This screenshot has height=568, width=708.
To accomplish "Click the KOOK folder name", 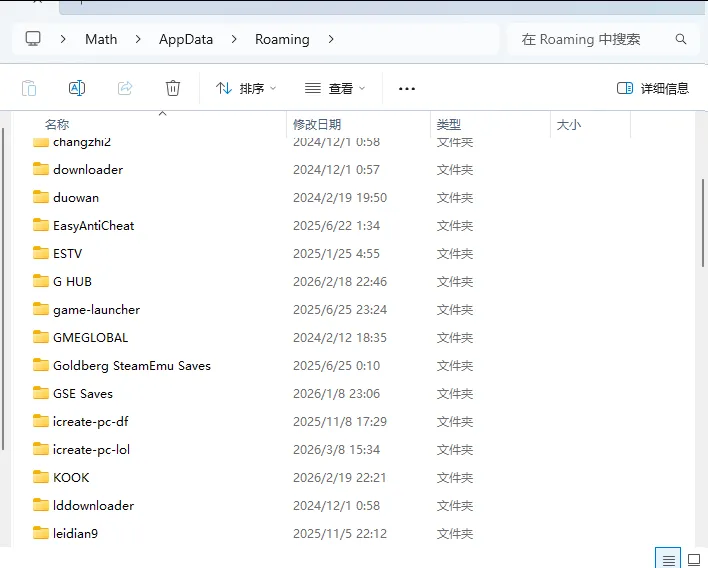I will [71, 478].
